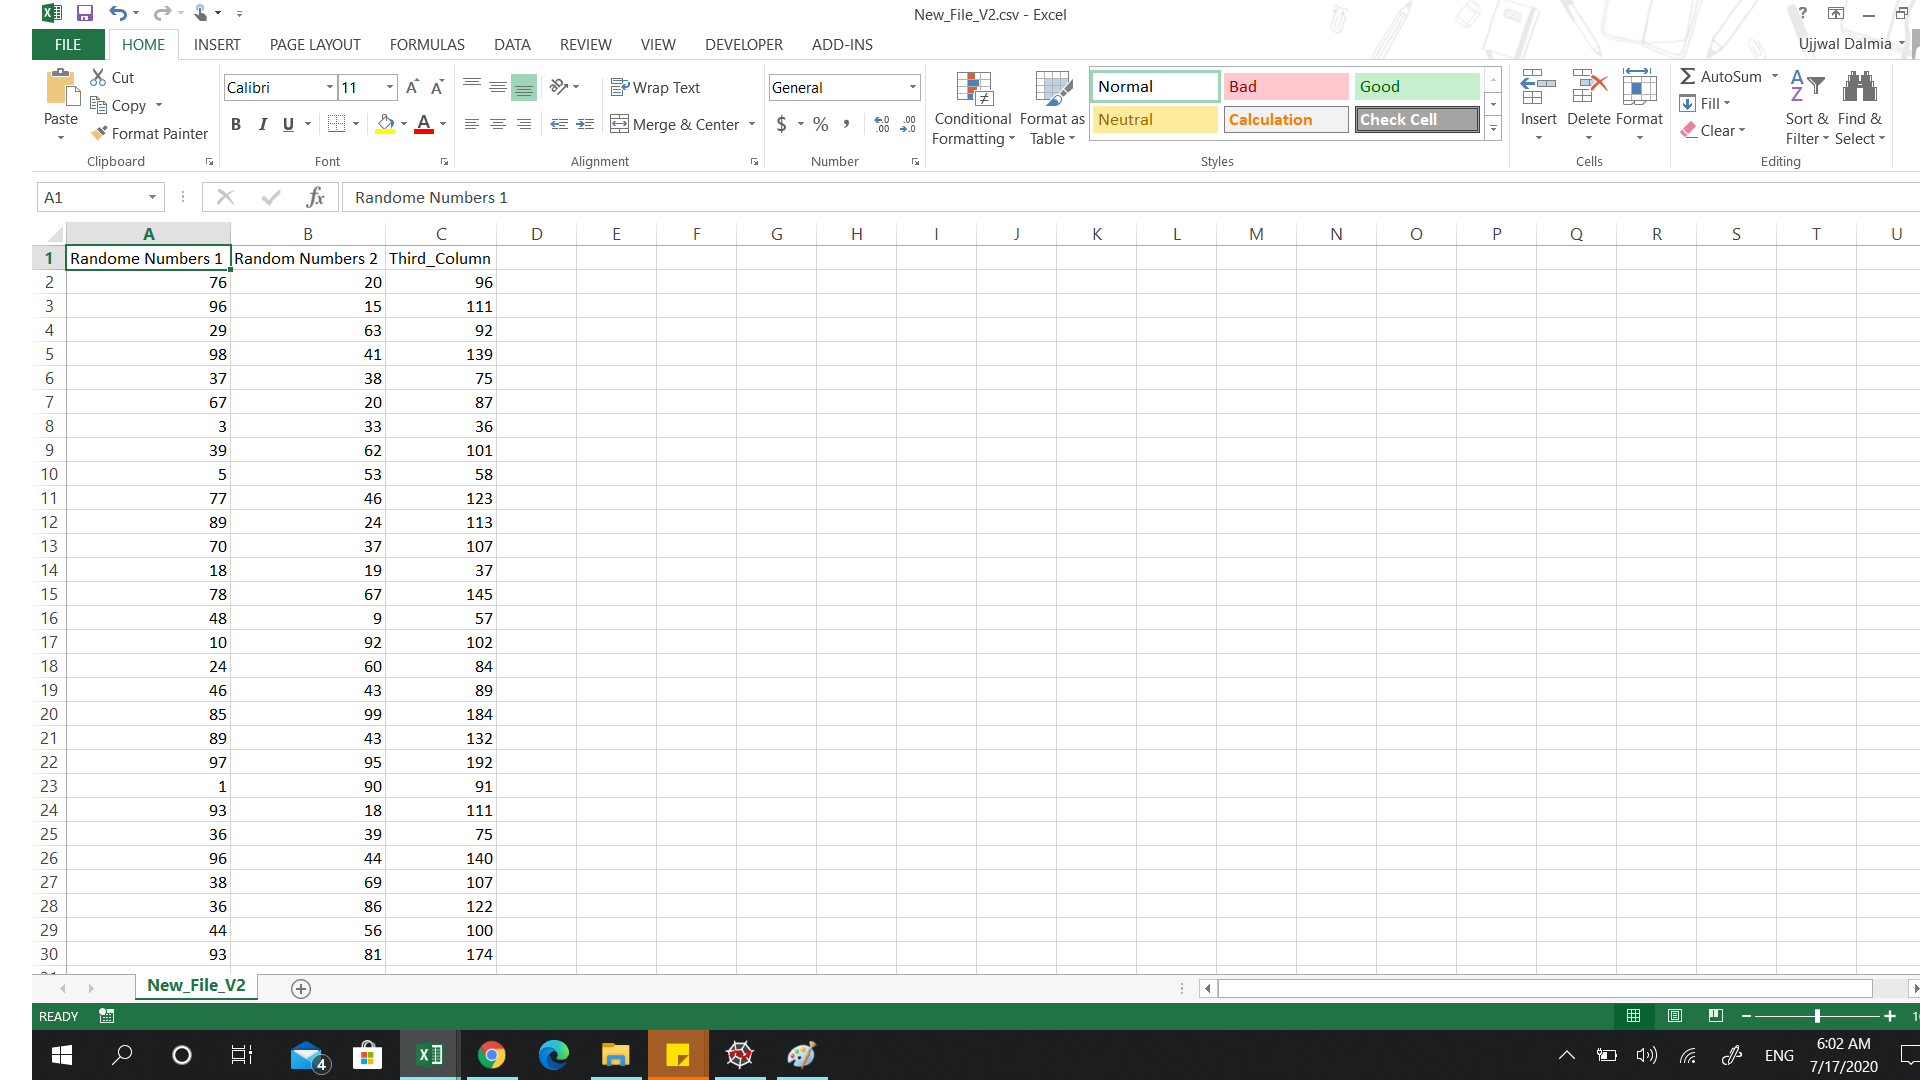The height and width of the screenshot is (1080, 1920).
Task: Expand the Name Box dropdown arrow
Action: pyautogui.click(x=152, y=197)
